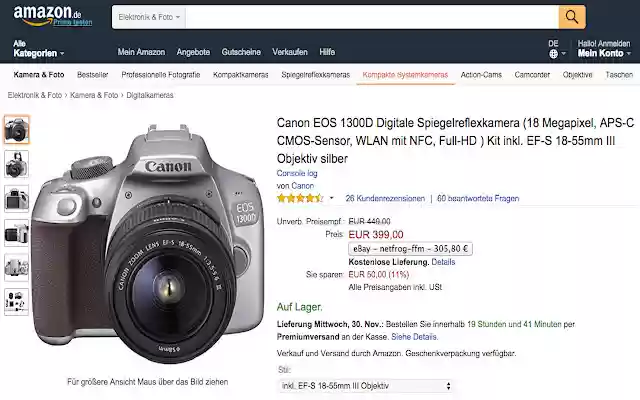Select the sixth thumbnail with kit accessories

coord(17,302)
